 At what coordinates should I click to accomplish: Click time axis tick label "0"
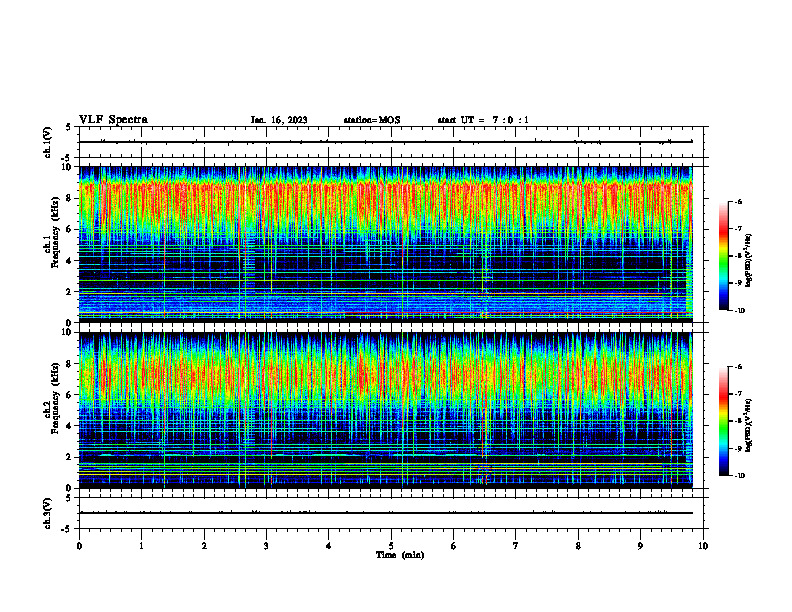(x=79, y=546)
